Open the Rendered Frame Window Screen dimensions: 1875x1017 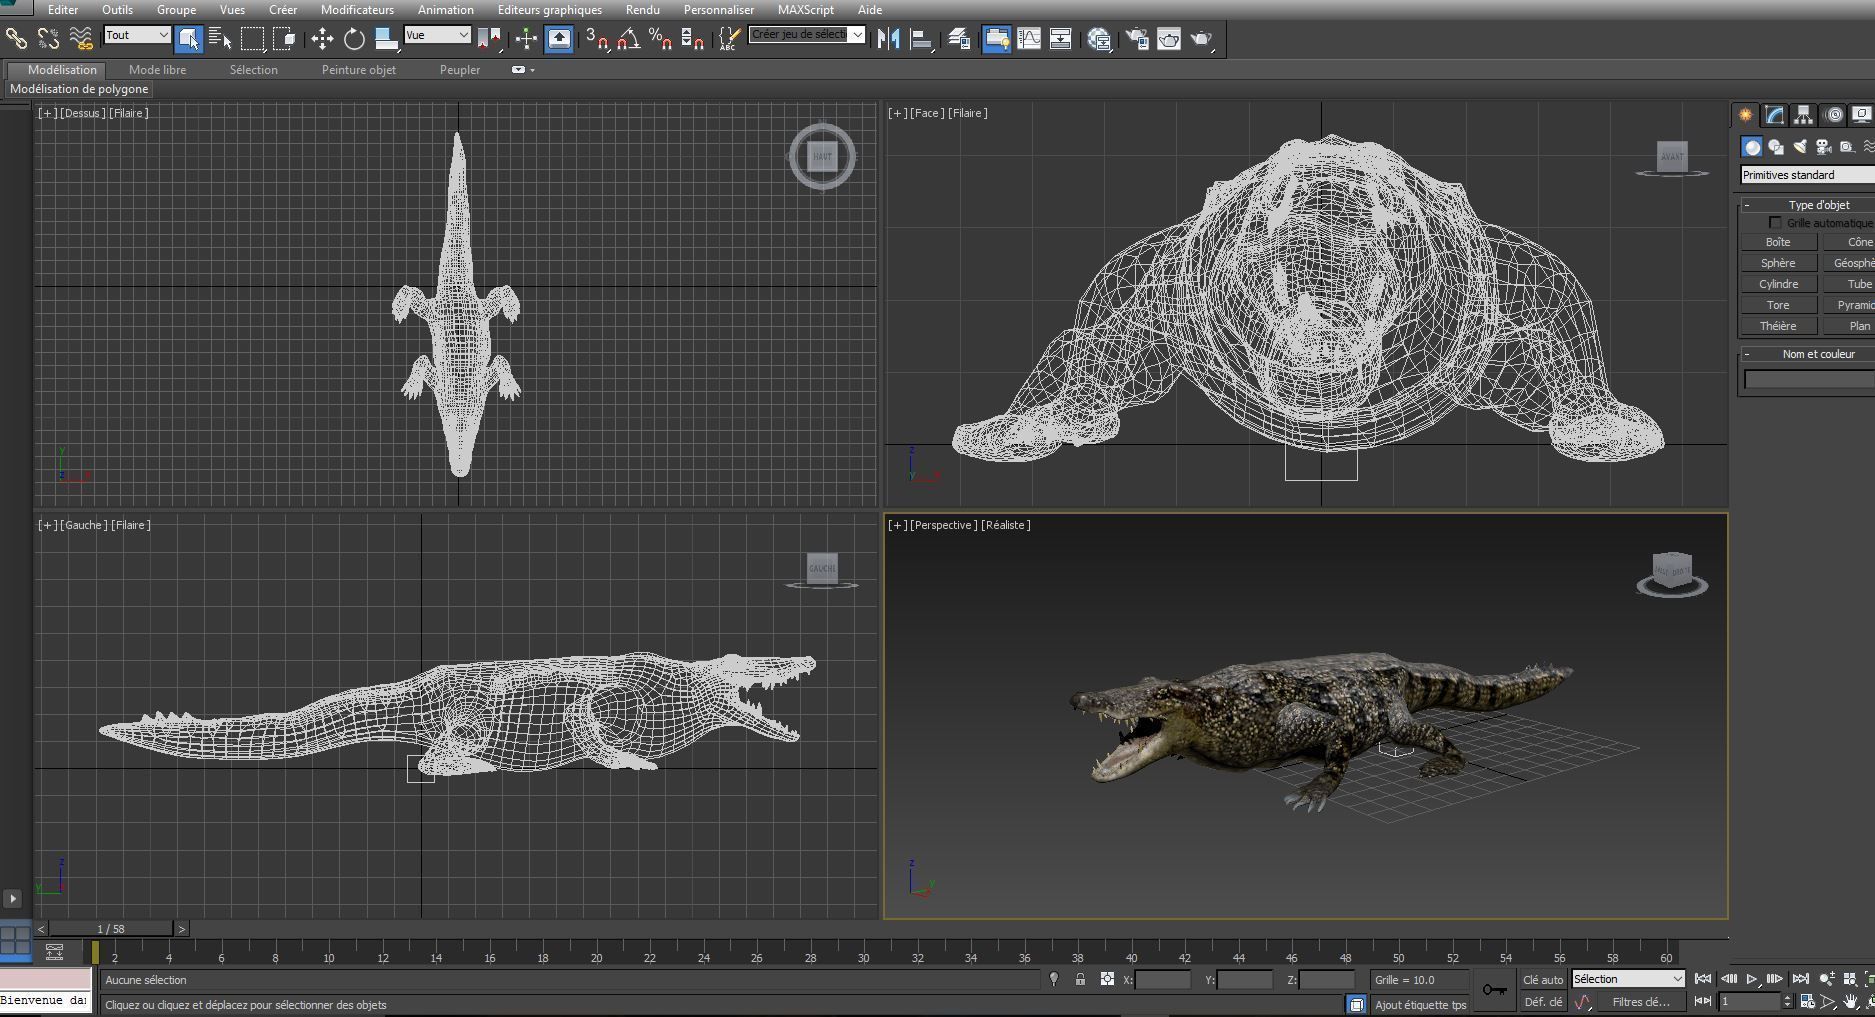[1169, 39]
